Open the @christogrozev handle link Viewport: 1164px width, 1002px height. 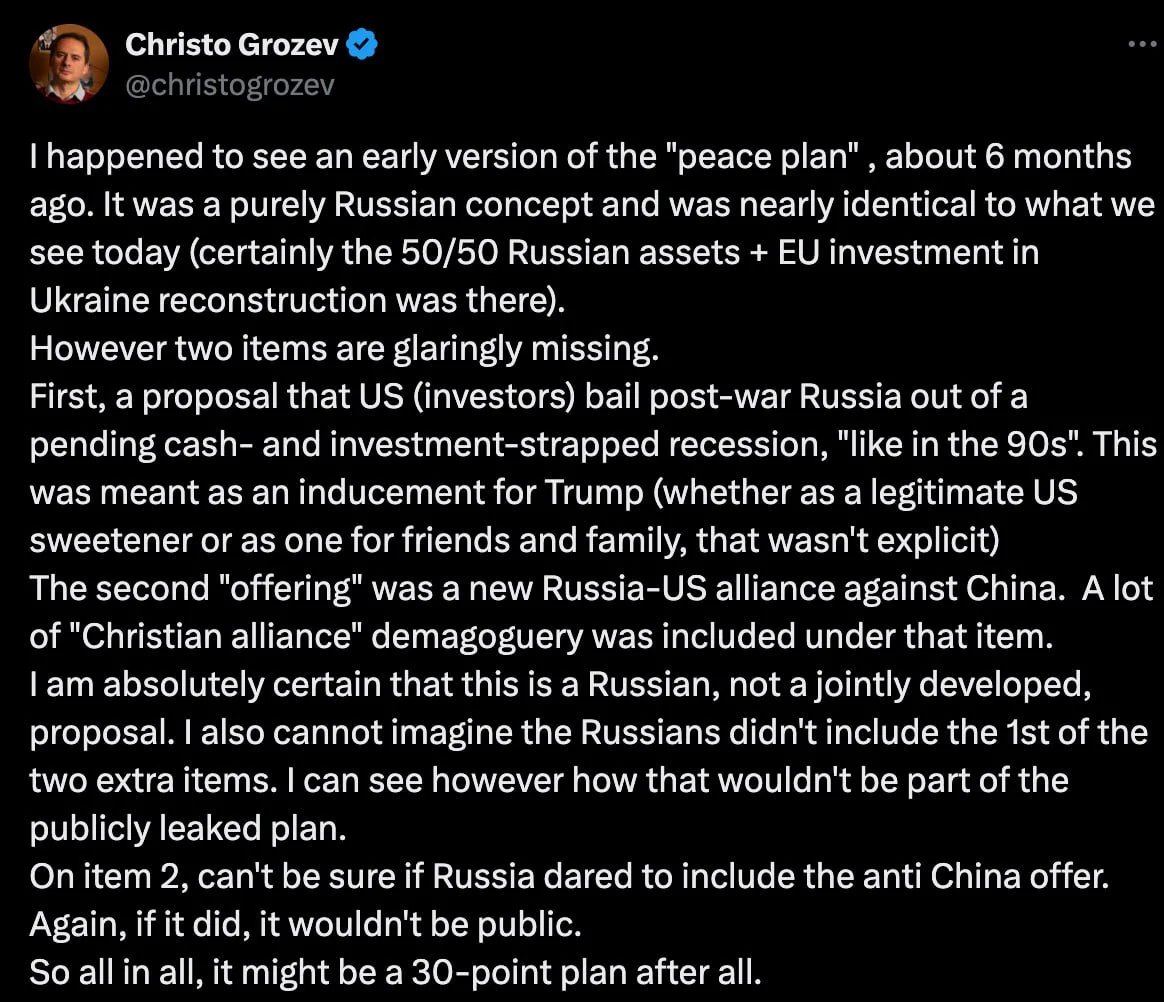point(229,85)
